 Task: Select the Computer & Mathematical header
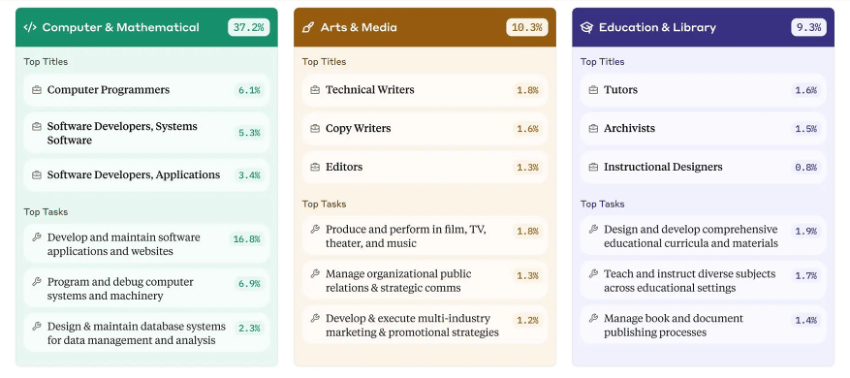click(x=146, y=27)
